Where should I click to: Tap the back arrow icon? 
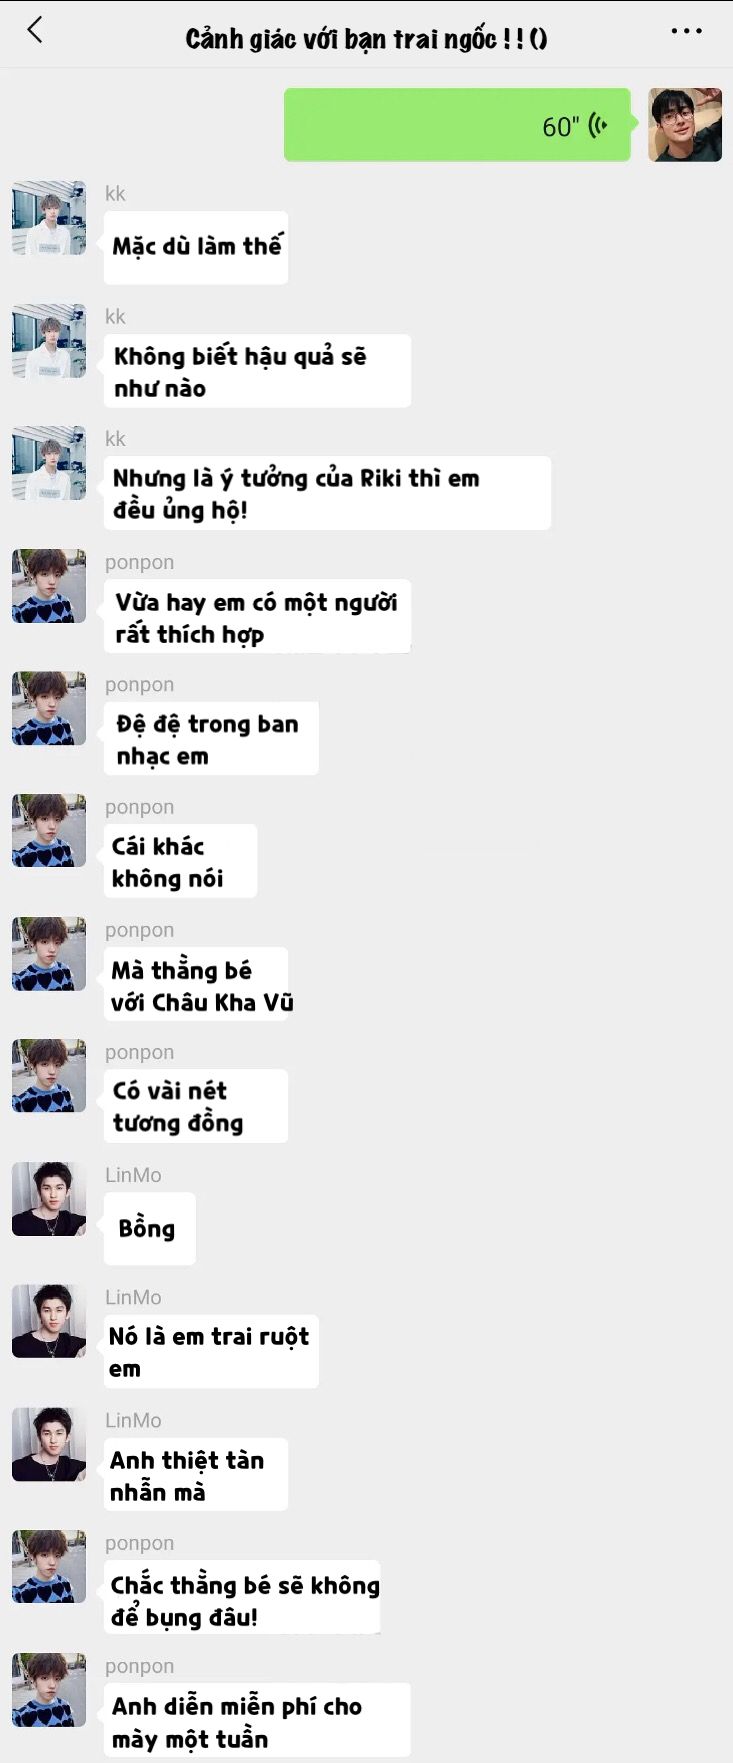coord(35,31)
